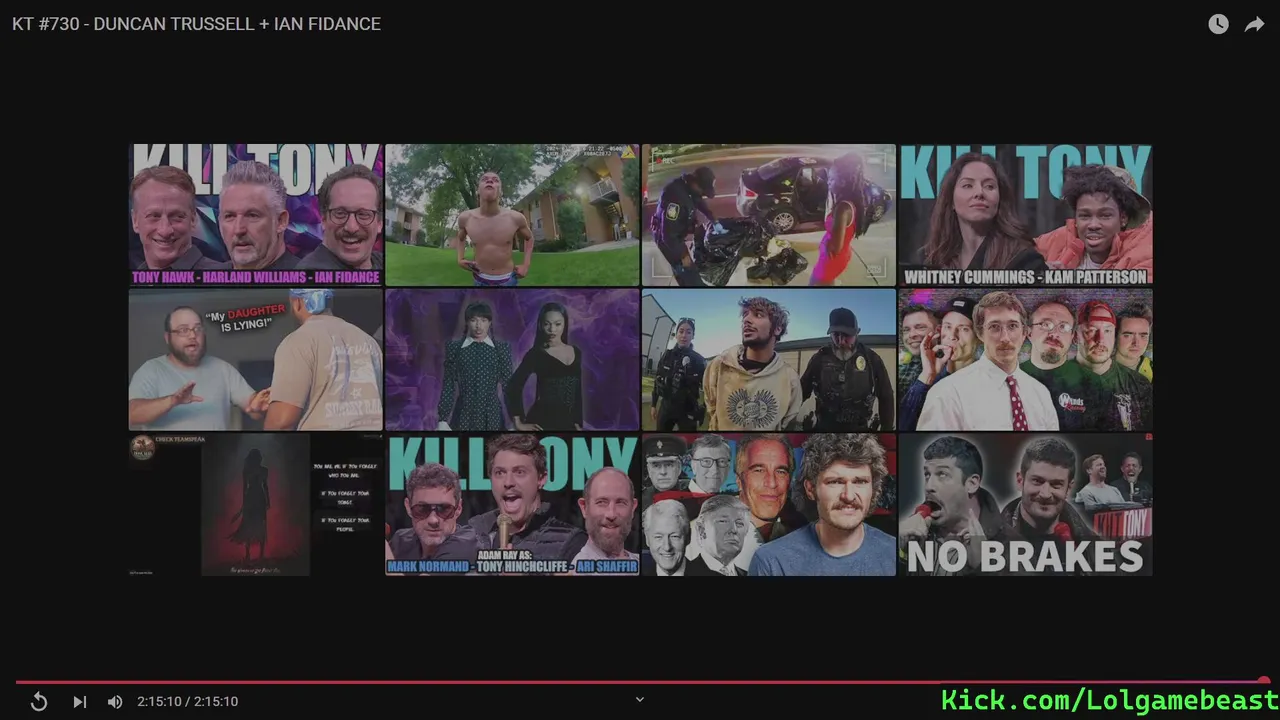Open the man between two officers thumbnail

point(769,360)
